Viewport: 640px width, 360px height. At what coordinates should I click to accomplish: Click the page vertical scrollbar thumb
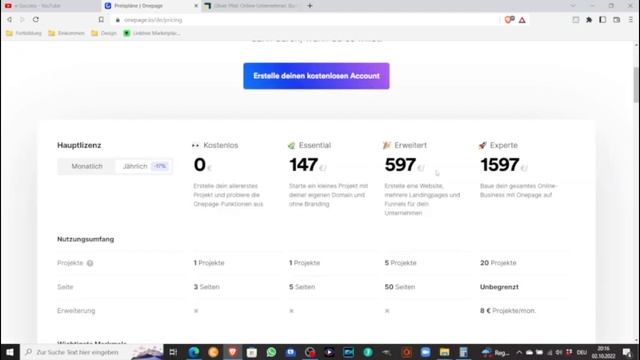pyautogui.click(x=636, y=84)
